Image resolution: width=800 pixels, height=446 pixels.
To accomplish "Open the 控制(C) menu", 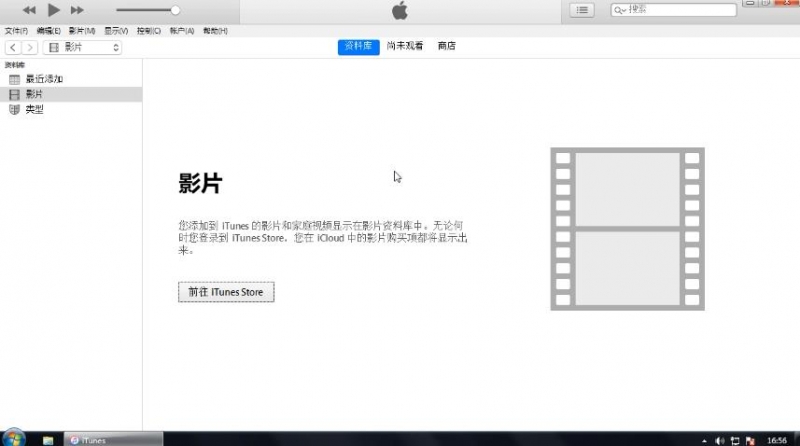I will pos(148,31).
